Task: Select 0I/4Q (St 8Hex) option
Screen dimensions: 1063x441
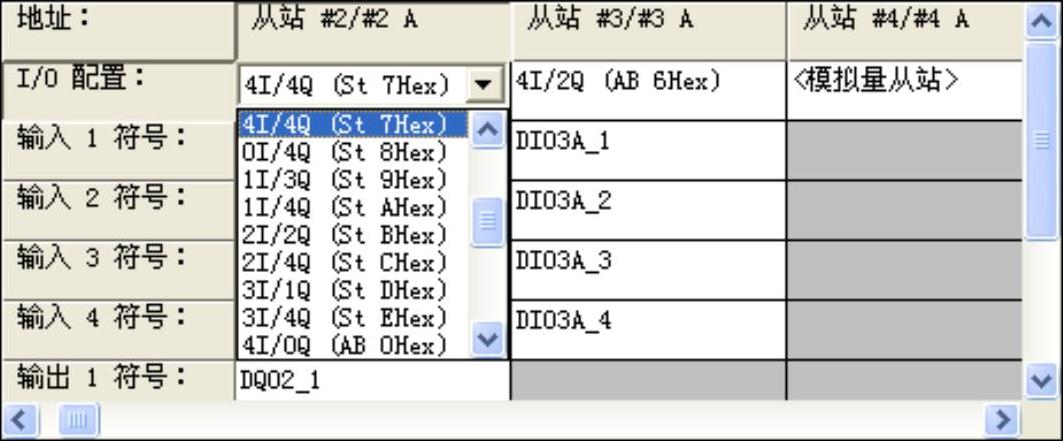Action: click(x=345, y=153)
